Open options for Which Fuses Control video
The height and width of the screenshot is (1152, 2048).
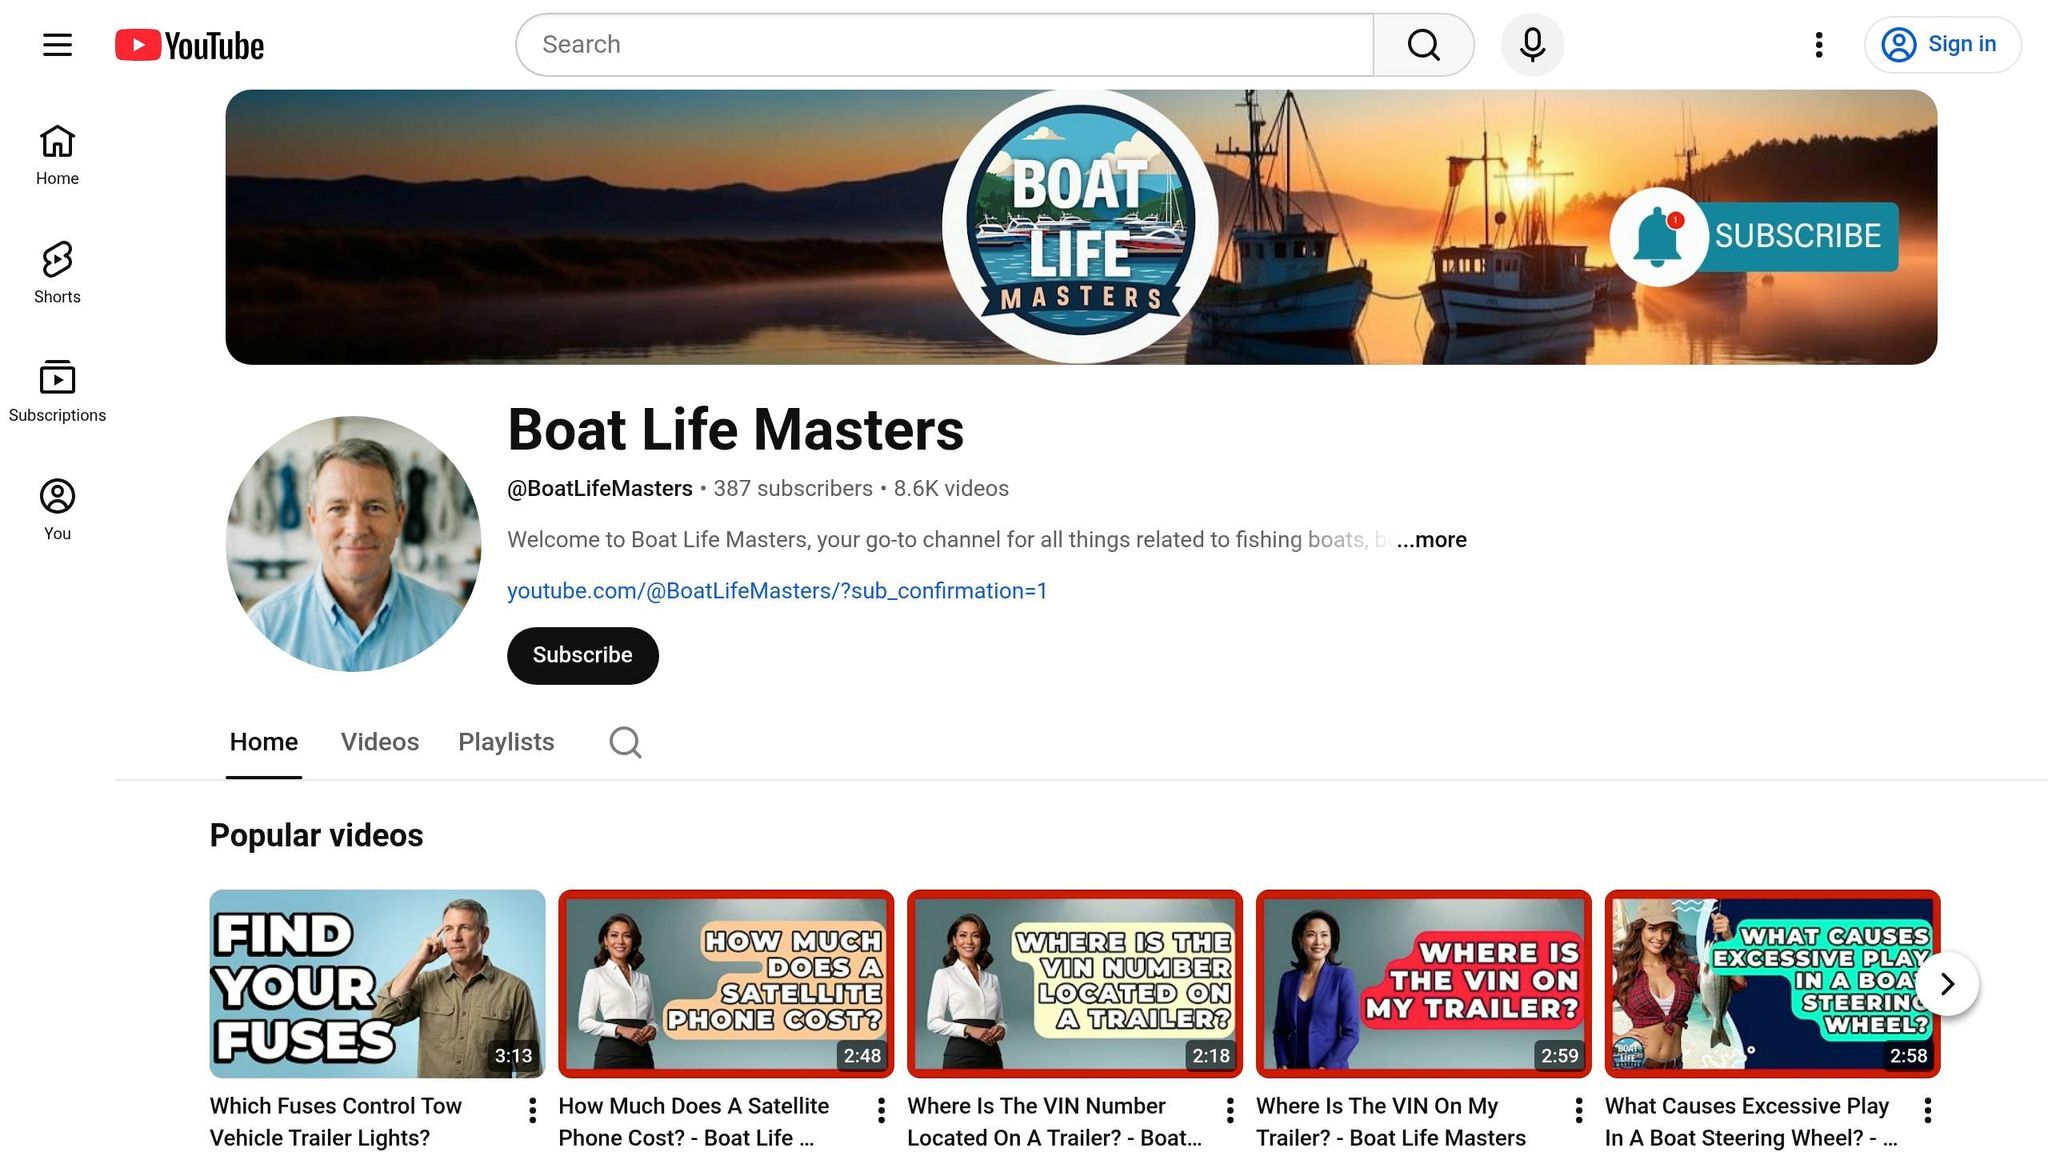click(x=532, y=1110)
